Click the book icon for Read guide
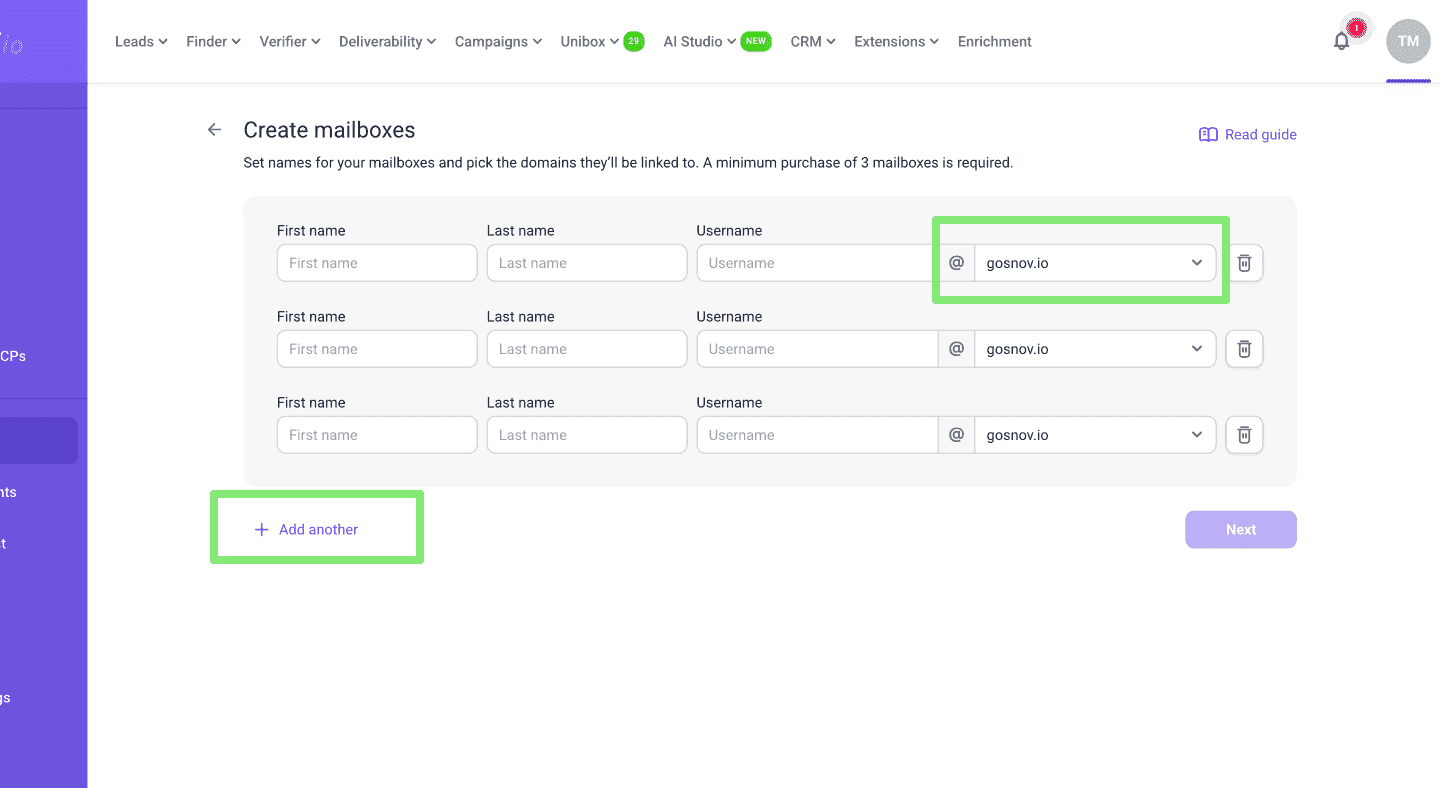 (1208, 135)
